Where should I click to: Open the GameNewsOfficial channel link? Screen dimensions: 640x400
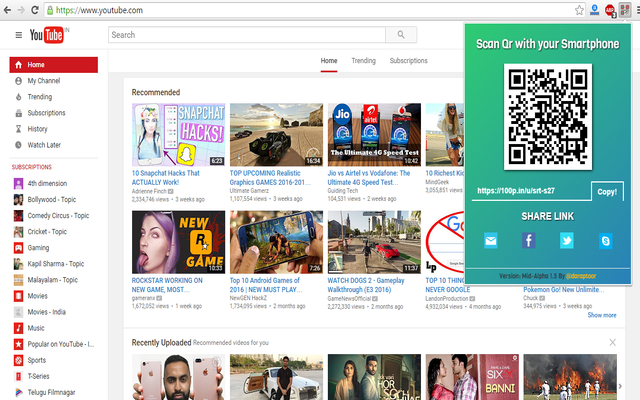pos(349,298)
